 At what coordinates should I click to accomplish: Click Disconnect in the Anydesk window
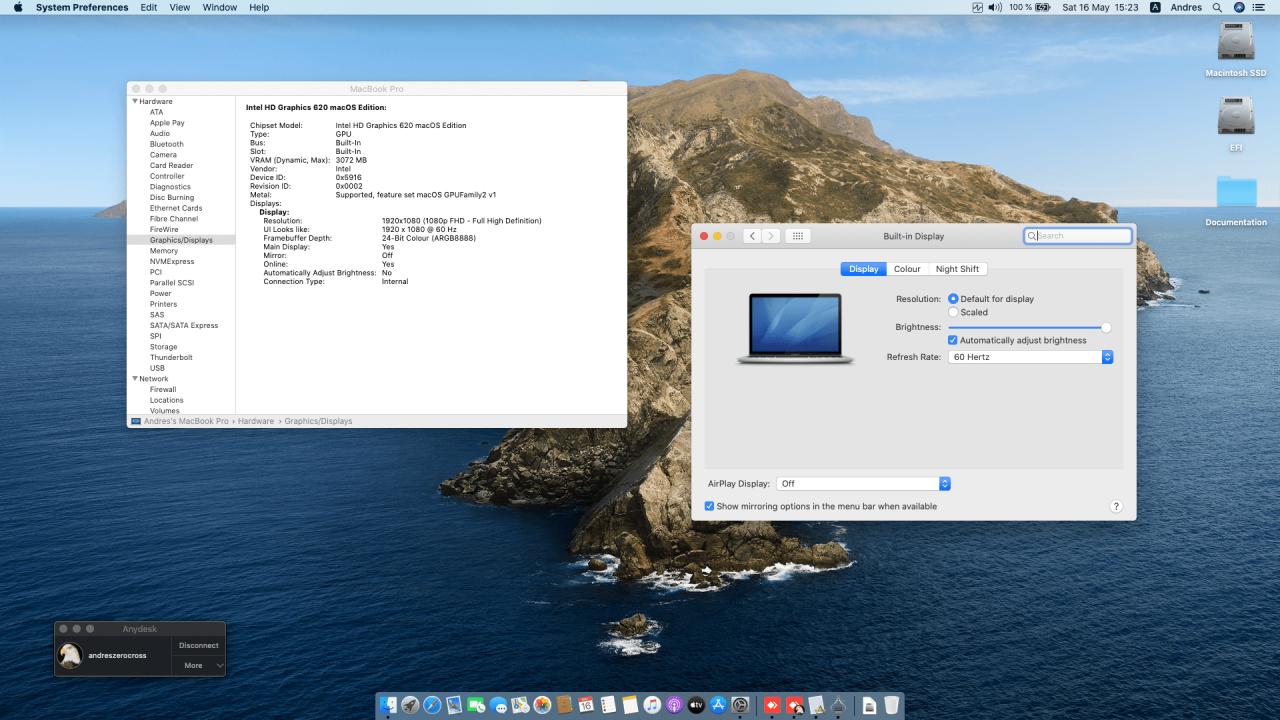point(198,645)
